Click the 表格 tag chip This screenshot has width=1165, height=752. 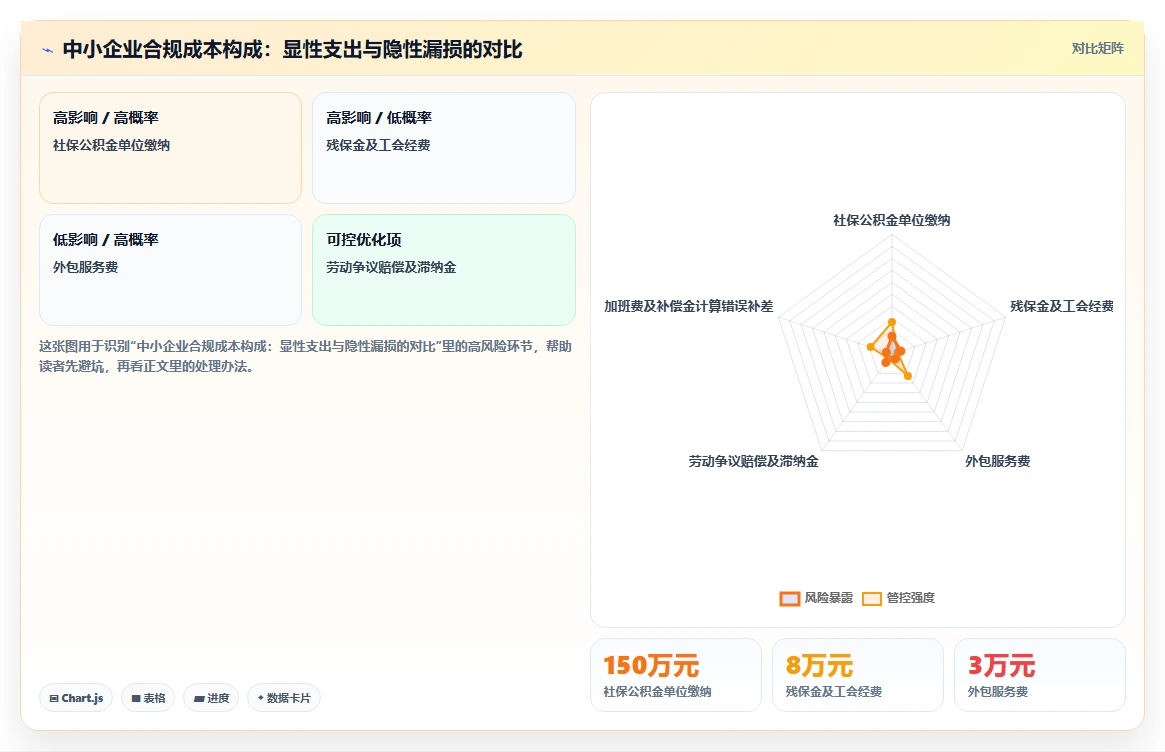148,698
